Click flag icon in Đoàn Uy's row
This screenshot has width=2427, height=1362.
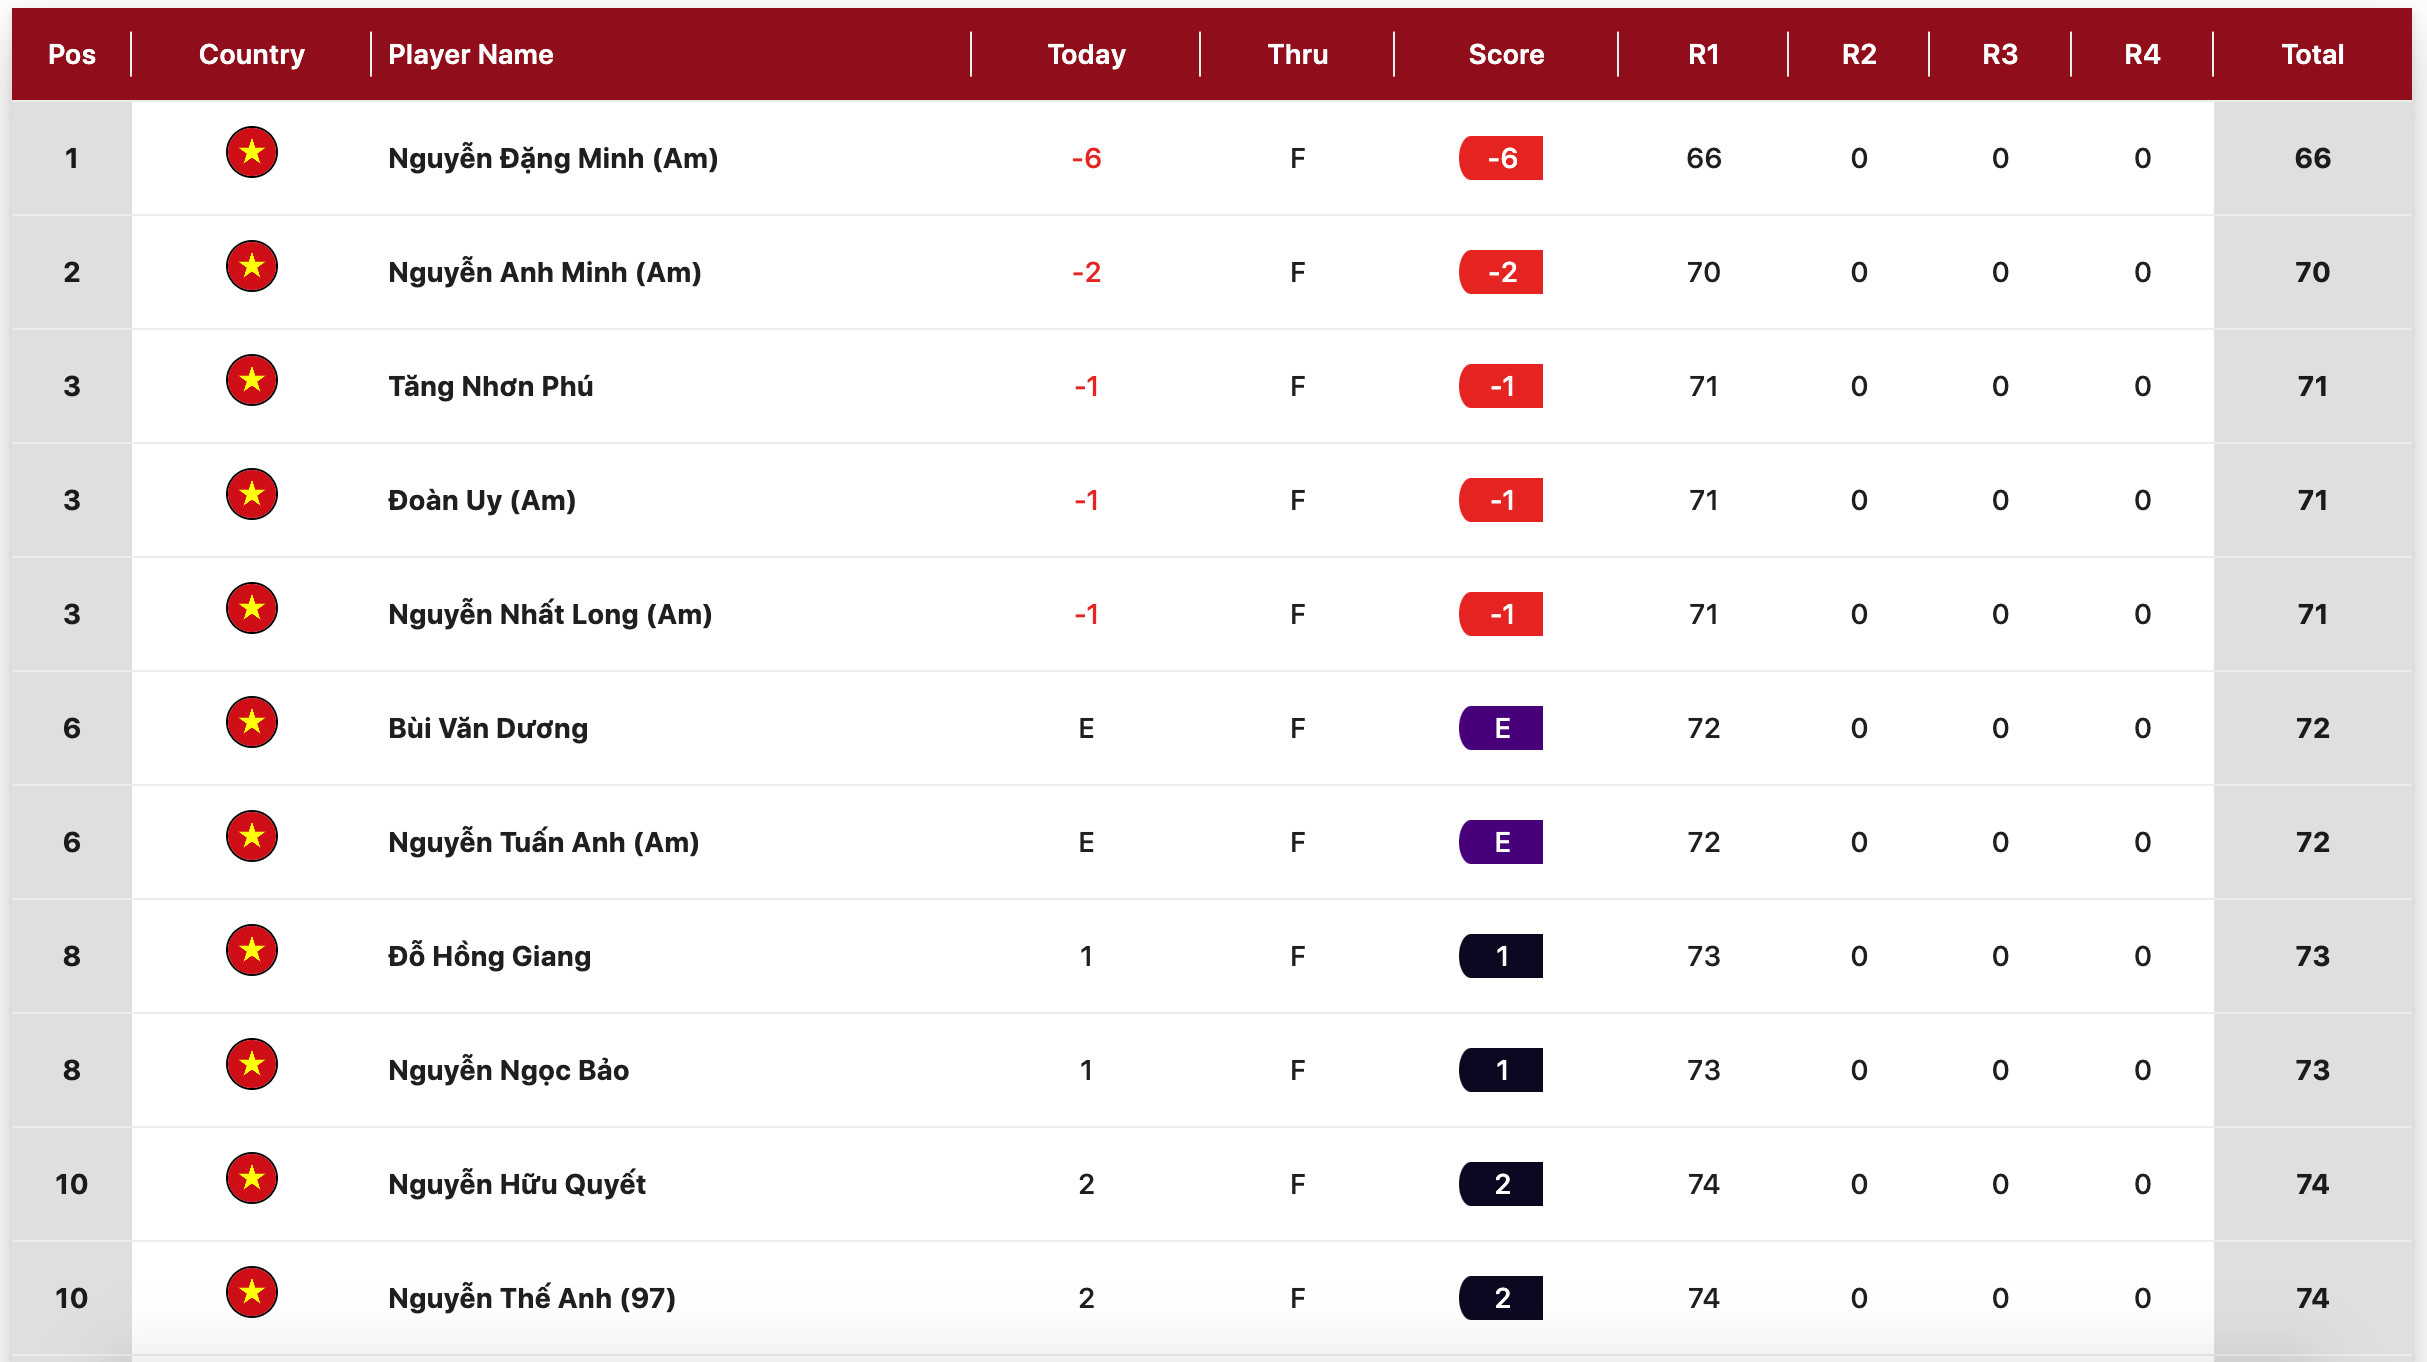[251, 494]
